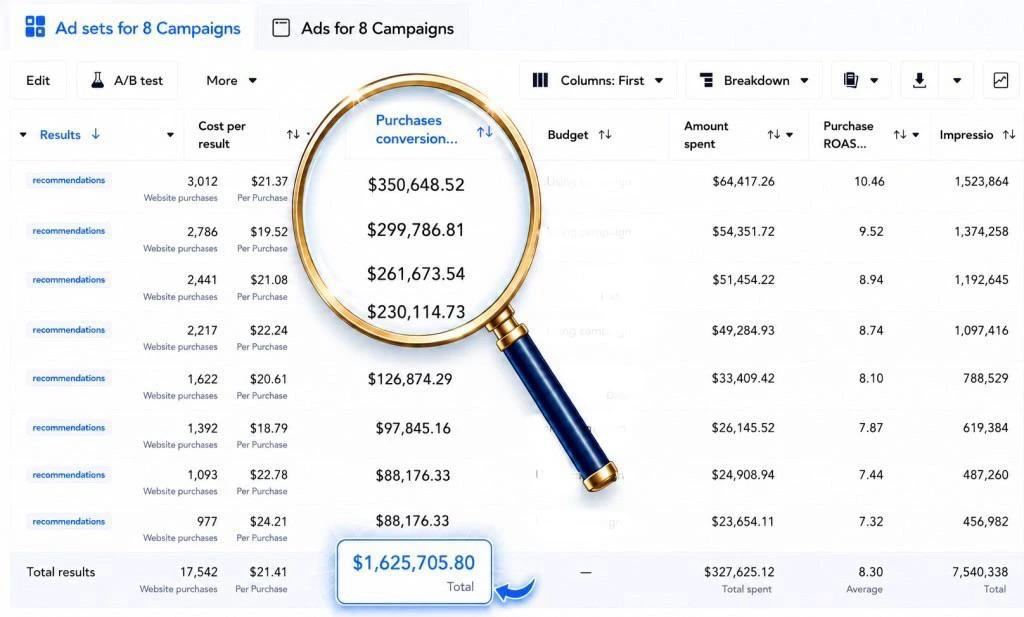The image size is (1024, 617).
Task: Expand the More dropdown menu
Action: click(x=231, y=80)
